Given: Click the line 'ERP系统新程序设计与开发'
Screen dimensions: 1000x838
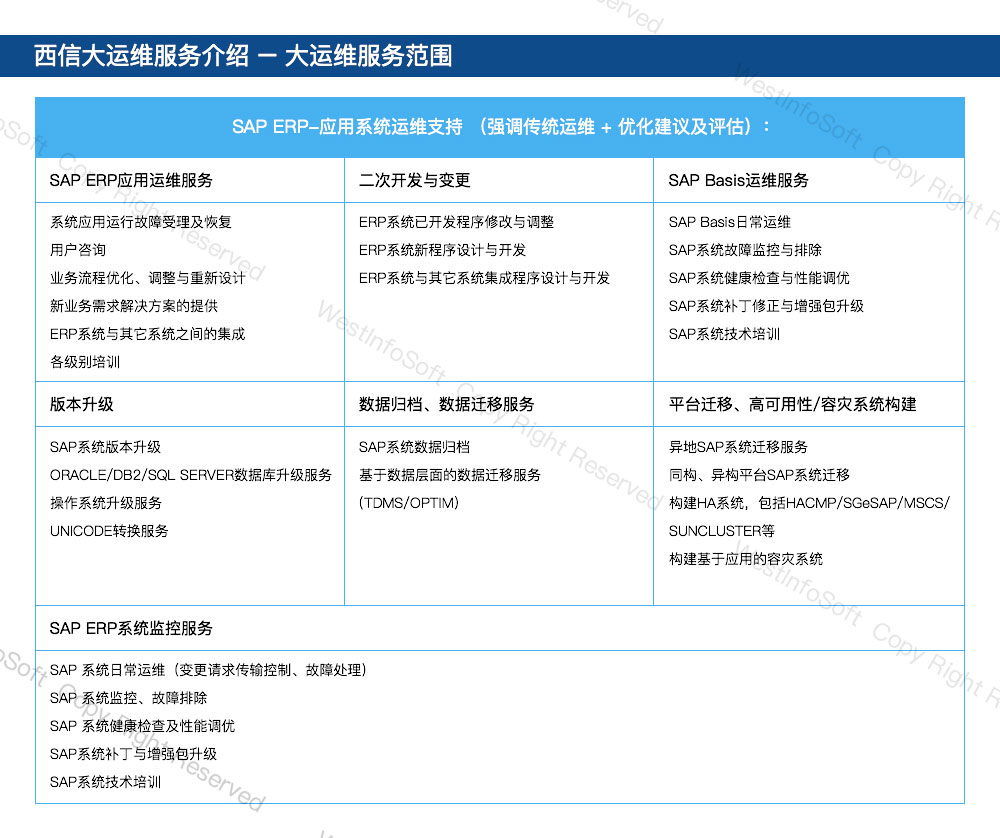Looking at the screenshot, I should pyautogui.click(x=443, y=250).
